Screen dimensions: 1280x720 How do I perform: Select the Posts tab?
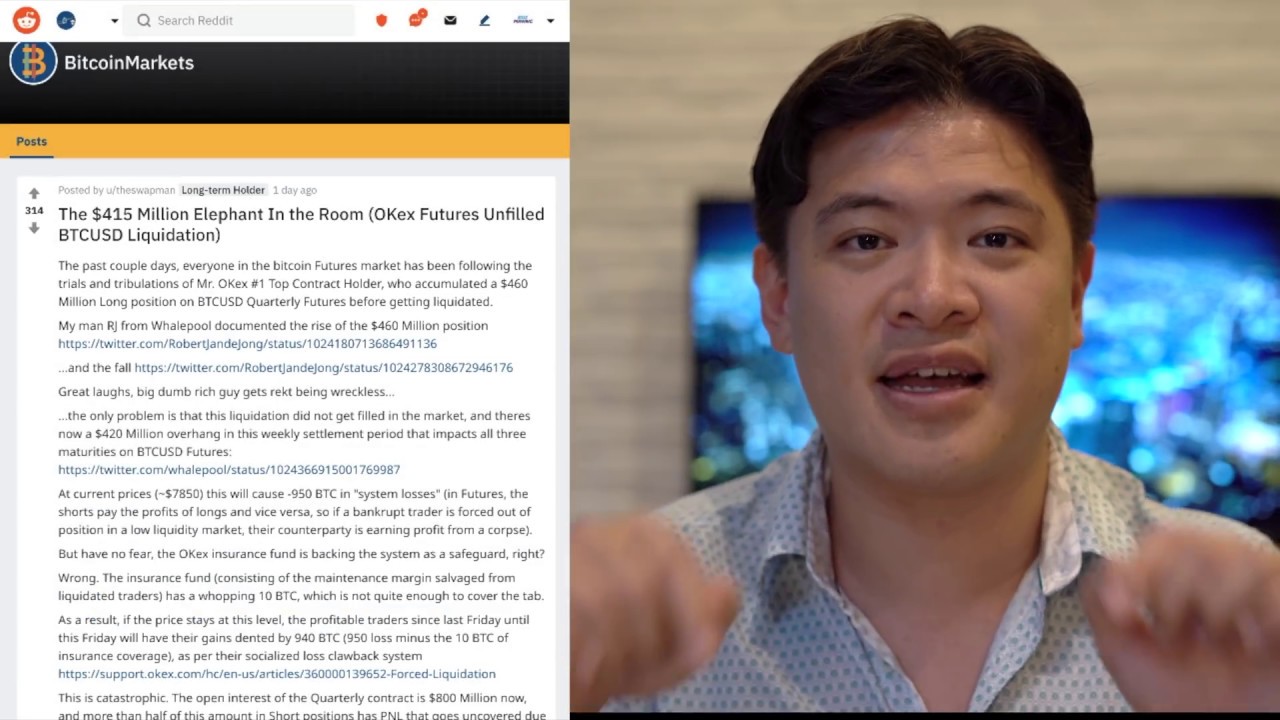(31, 141)
